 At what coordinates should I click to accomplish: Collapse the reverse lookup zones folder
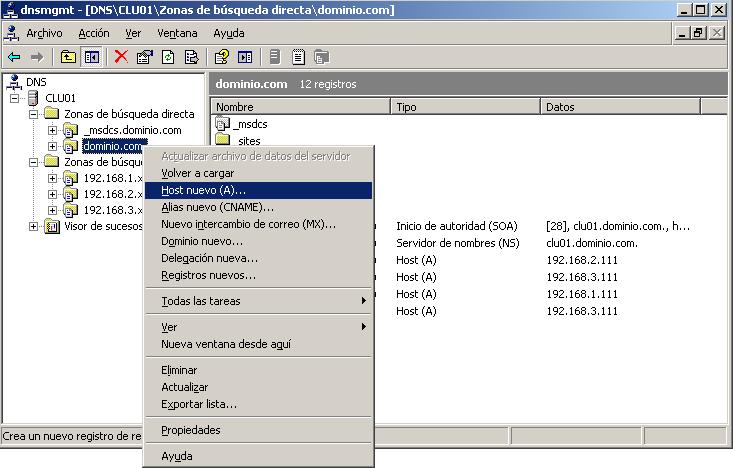click(x=34, y=162)
